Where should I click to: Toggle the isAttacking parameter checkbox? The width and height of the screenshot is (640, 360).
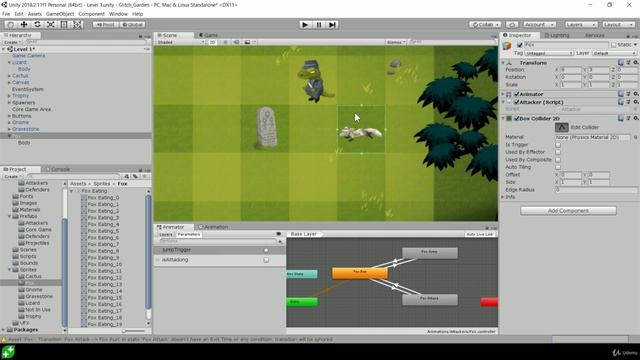[266, 260]
